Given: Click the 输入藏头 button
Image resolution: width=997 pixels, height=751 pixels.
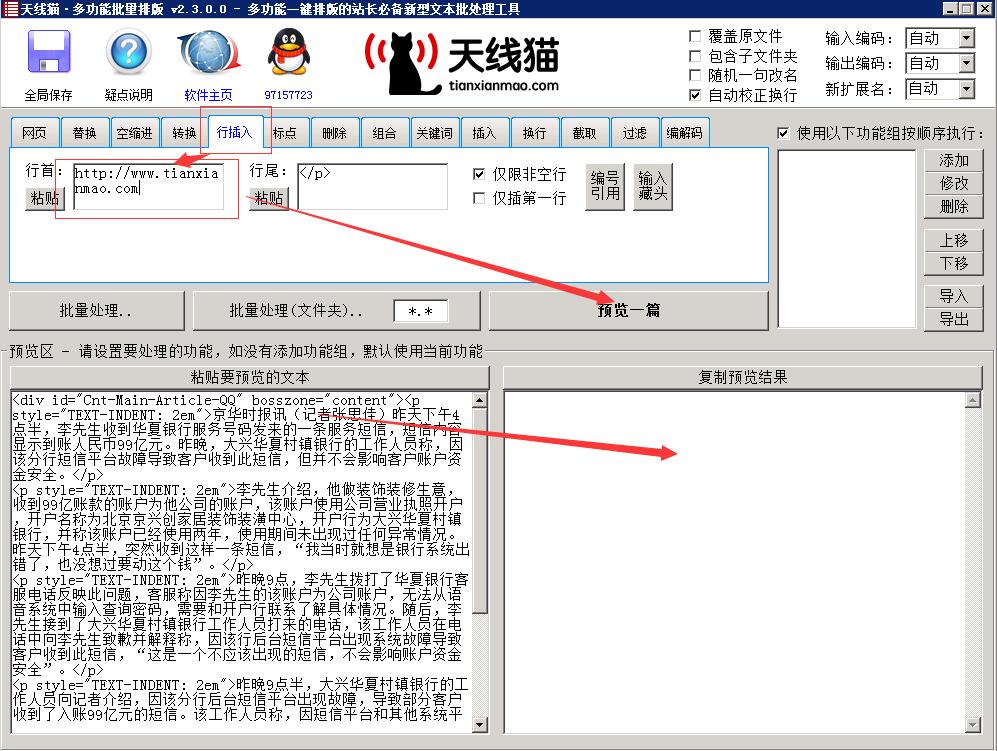Looking at the screenshot, I should coord(653,186).
